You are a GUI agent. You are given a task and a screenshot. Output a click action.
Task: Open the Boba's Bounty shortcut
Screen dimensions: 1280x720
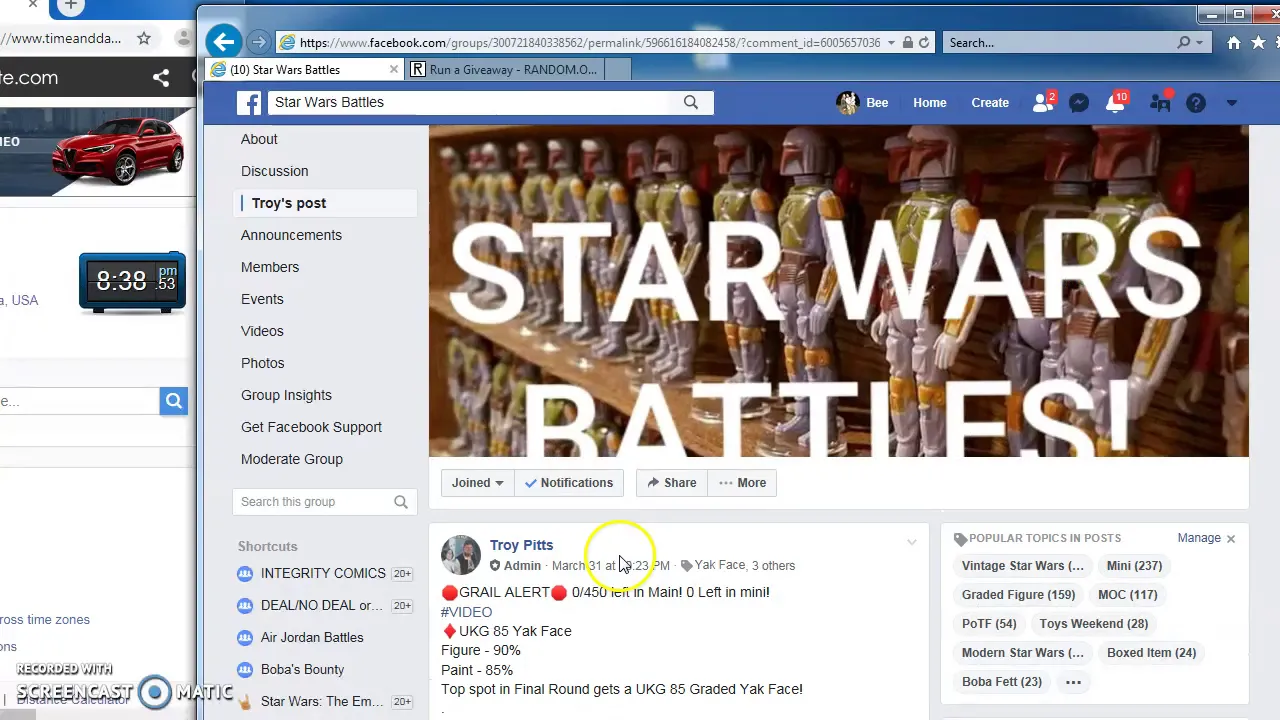pos(302,669)
